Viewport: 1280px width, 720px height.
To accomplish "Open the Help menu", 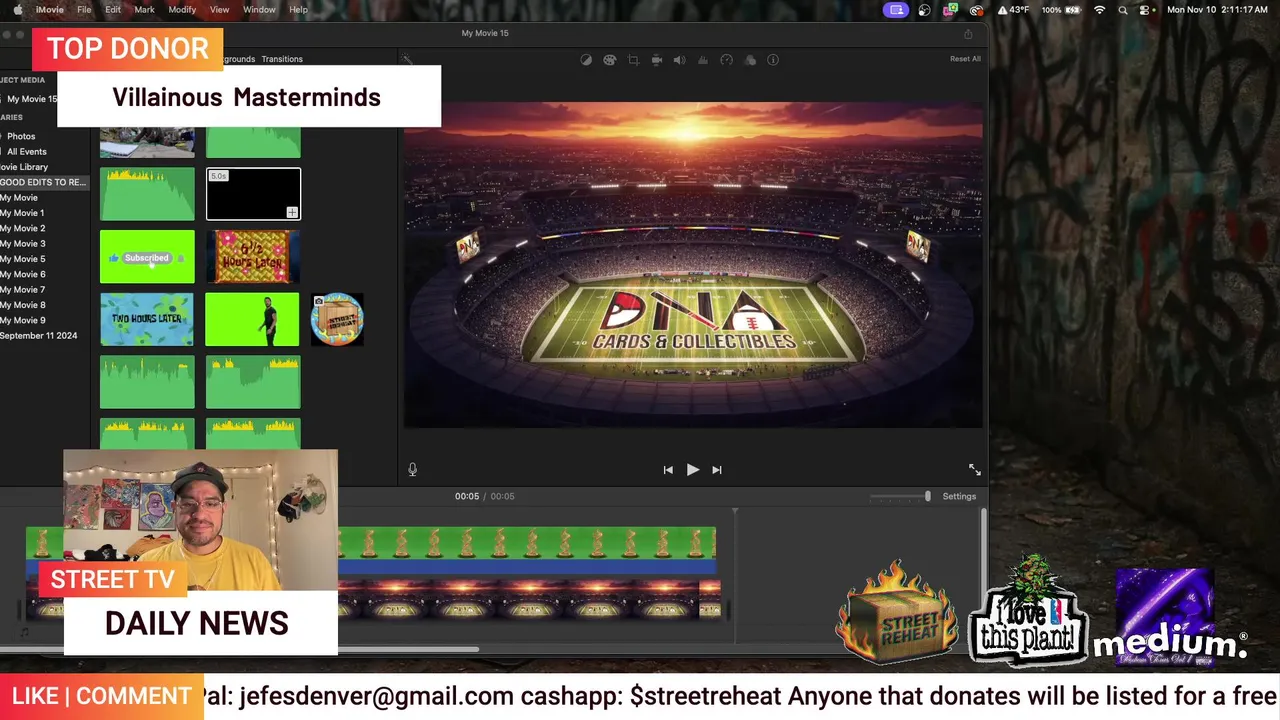I will click(x=298, y=10).
